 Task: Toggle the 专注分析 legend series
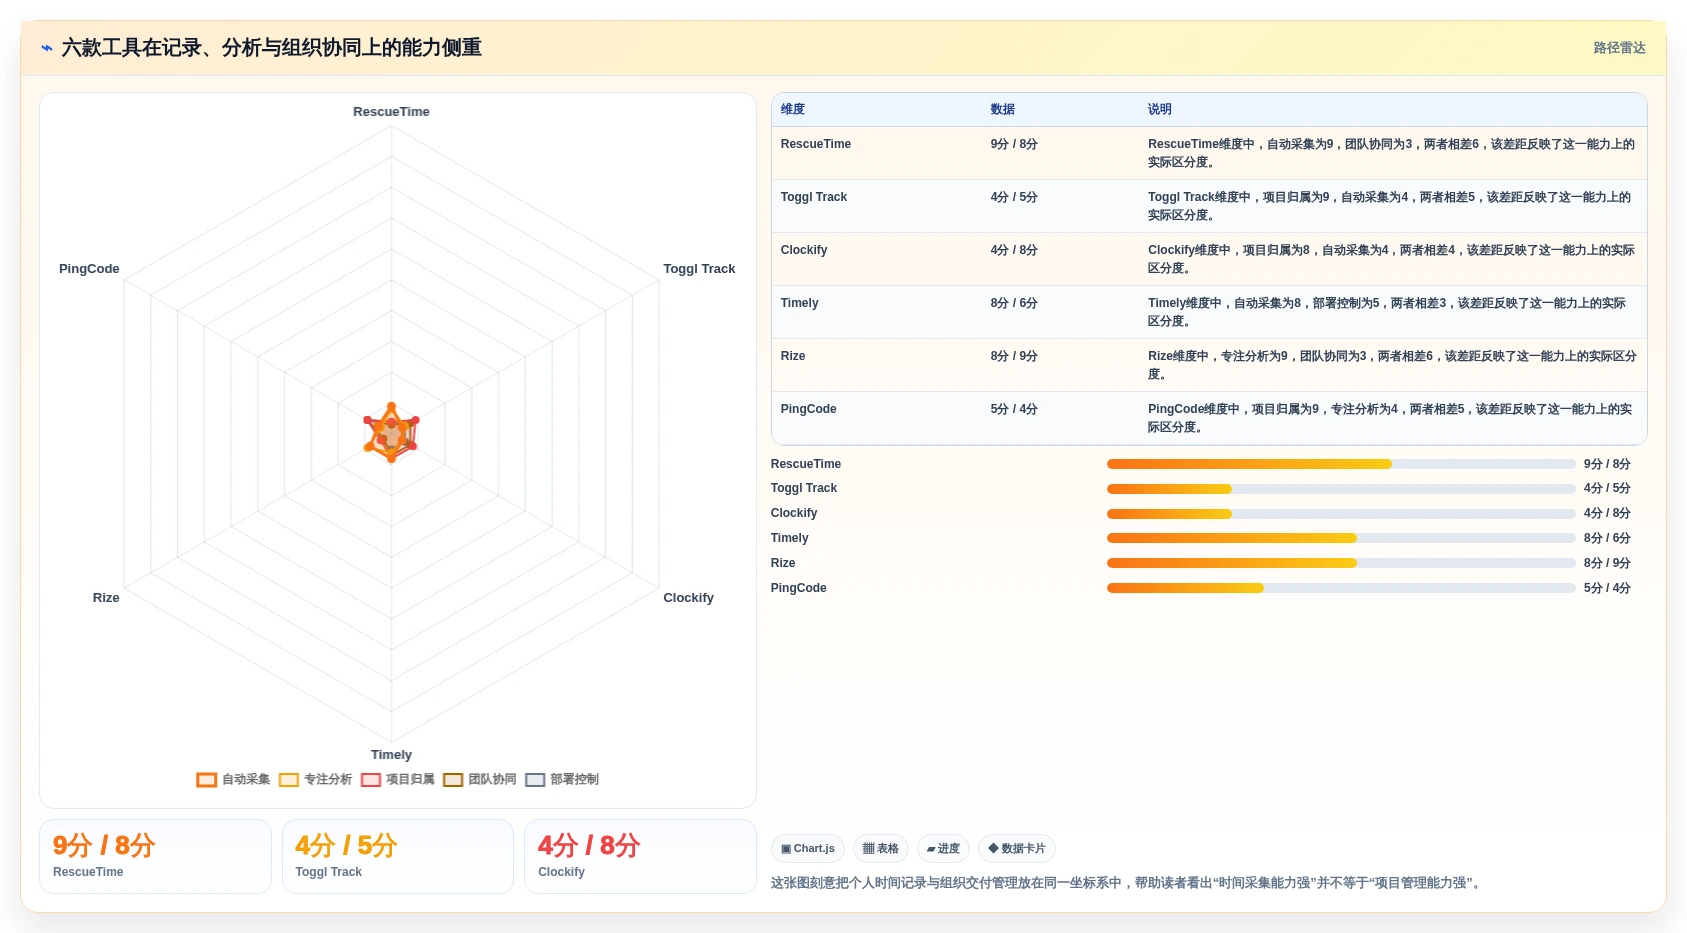click(315, 780)
